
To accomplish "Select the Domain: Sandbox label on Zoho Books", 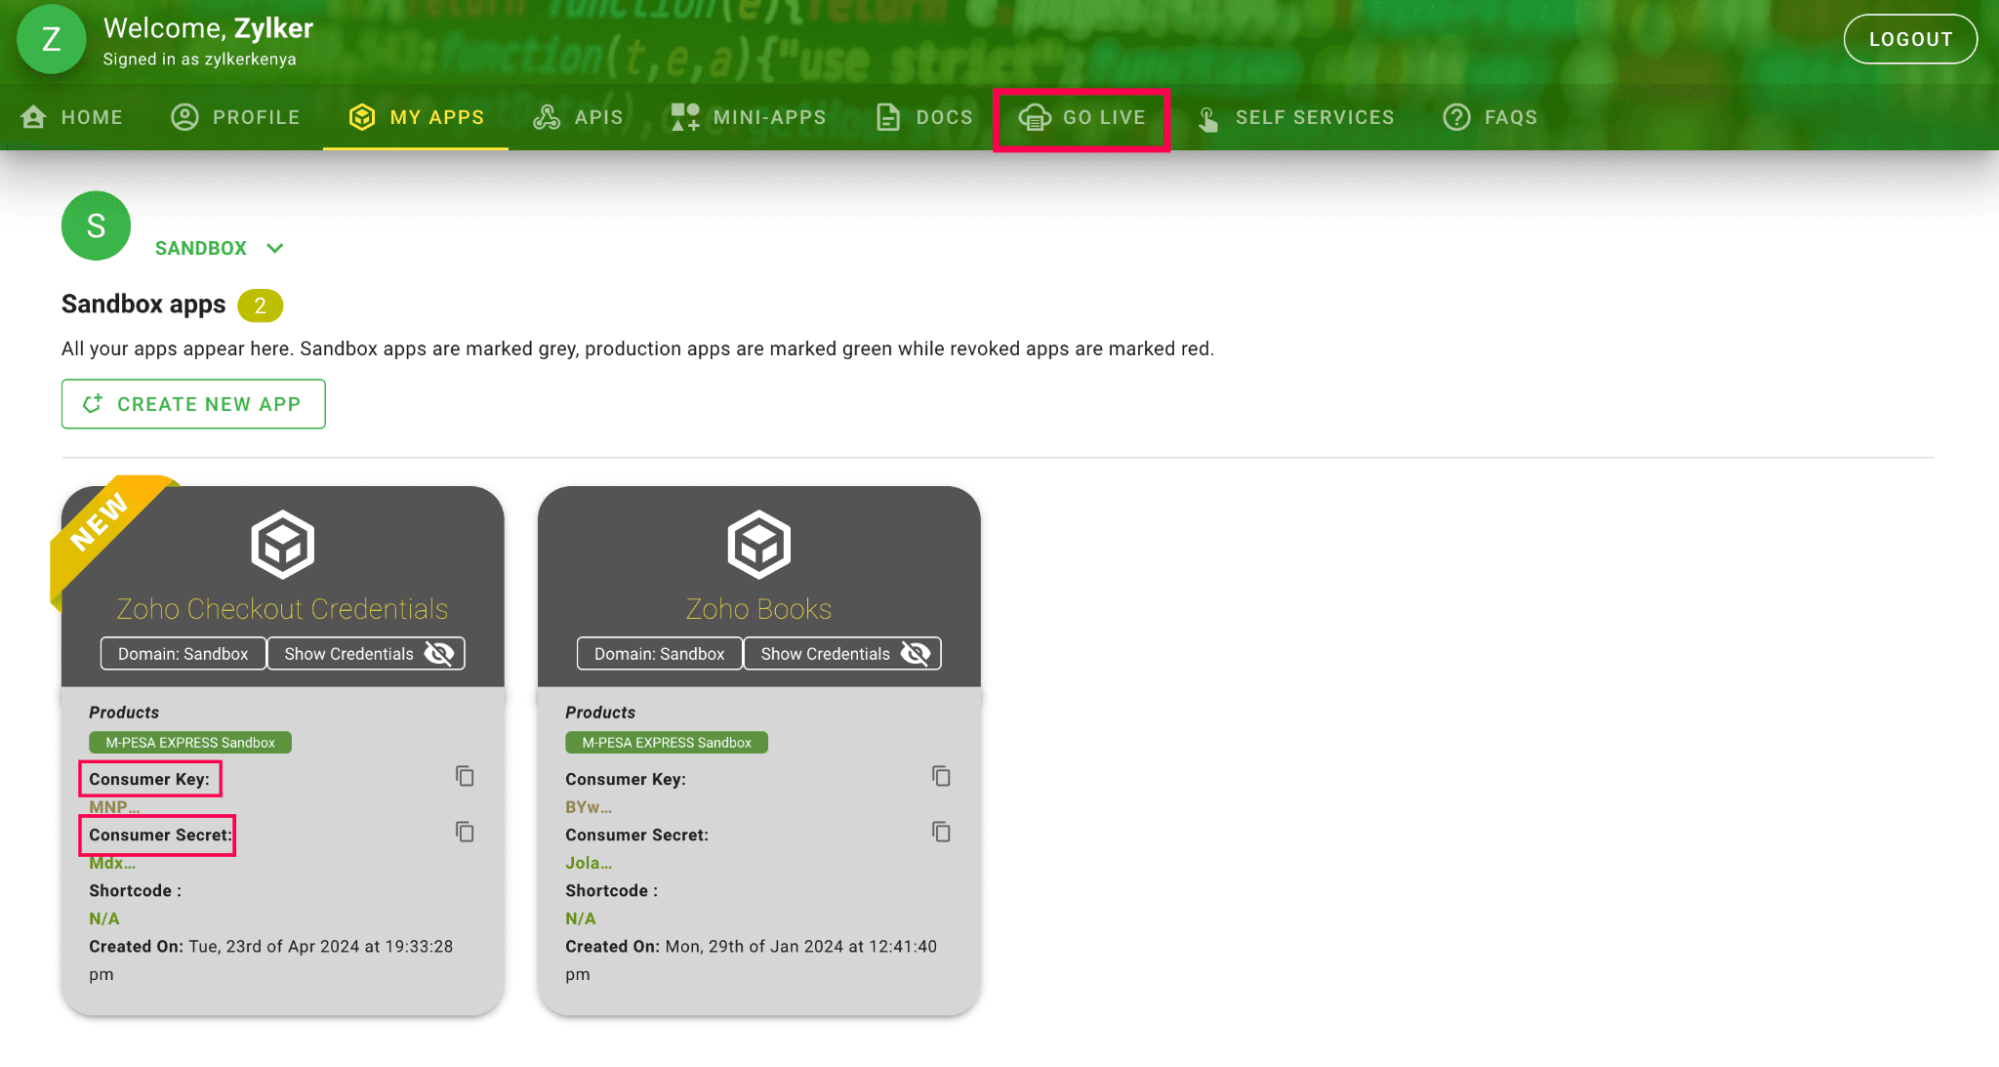I will point(658,653).
